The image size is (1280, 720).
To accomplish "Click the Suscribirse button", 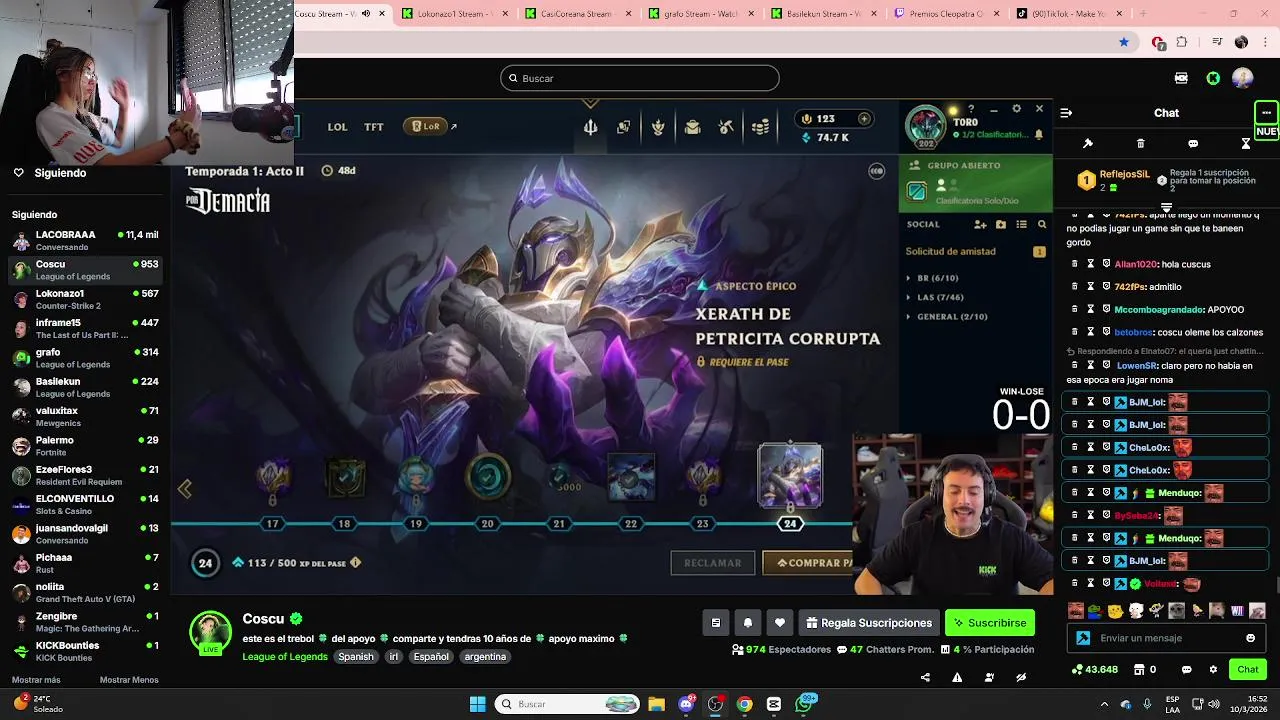I will (990, 623).
